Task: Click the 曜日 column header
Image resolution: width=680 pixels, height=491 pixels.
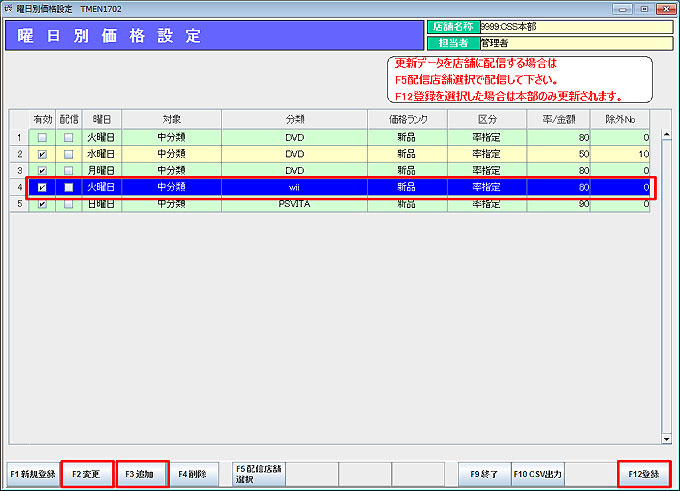Action: click(x=101, y=119)
